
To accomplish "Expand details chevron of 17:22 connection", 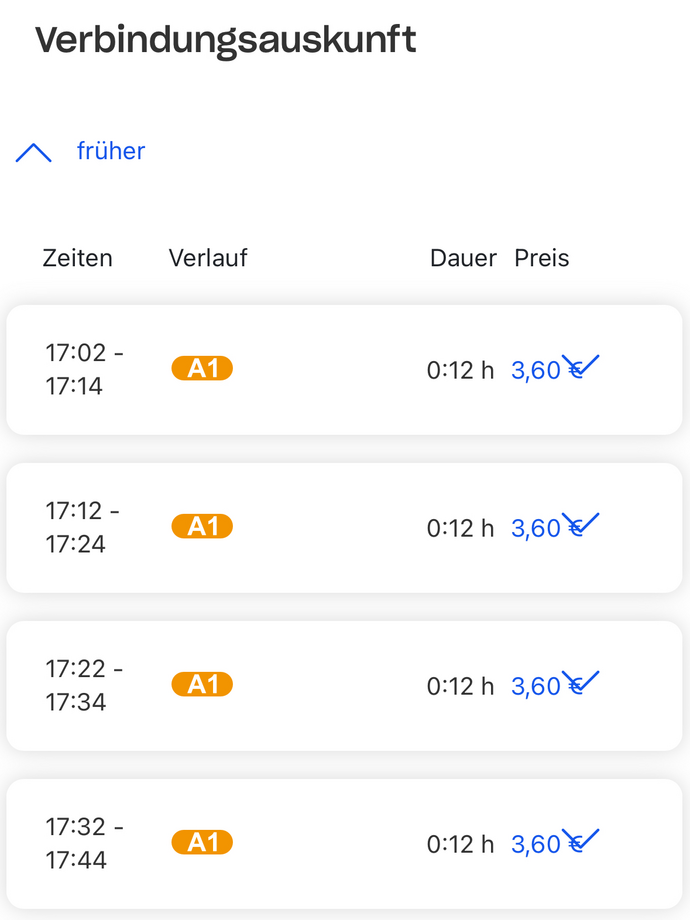I will 581,680.
